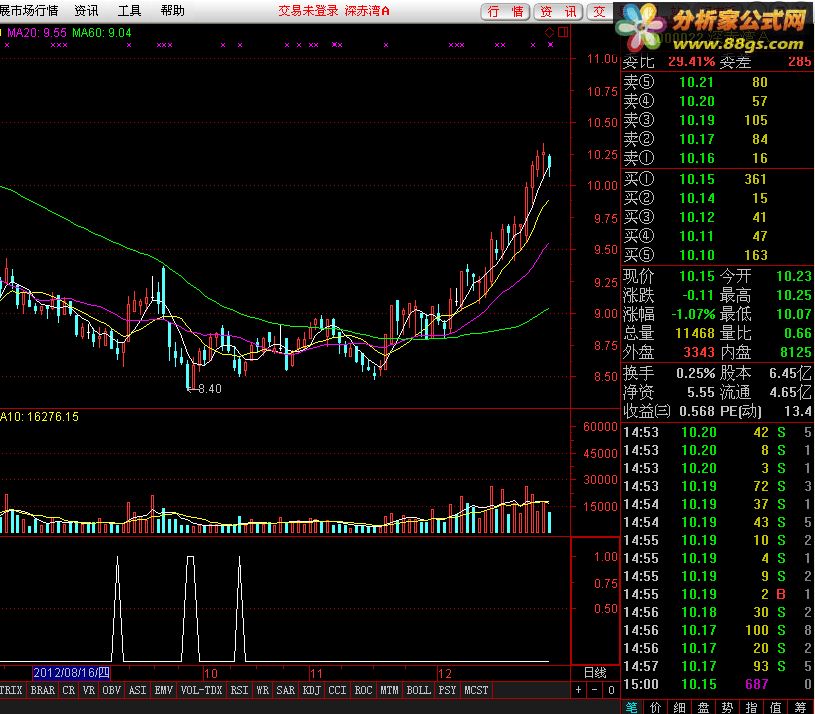The height and width of the screenshot is (714, 815).
Task: Click the 8.40 low price label
Action: [x=210, y=389]
